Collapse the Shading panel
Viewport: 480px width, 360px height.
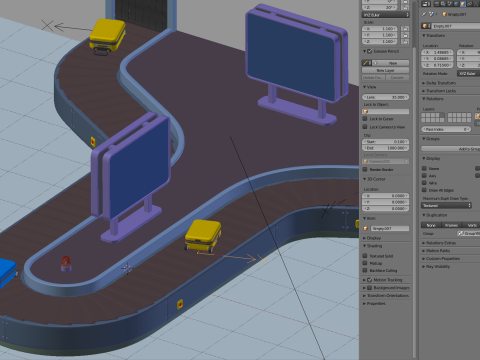pos(365,246)
